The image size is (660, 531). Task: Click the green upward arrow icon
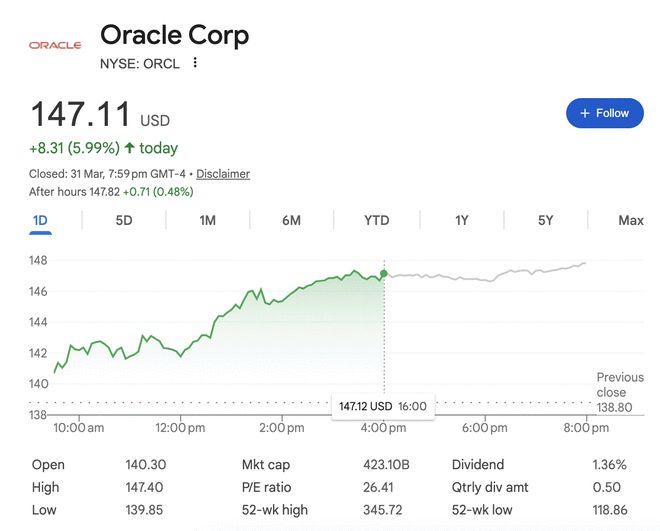point(129,148)
